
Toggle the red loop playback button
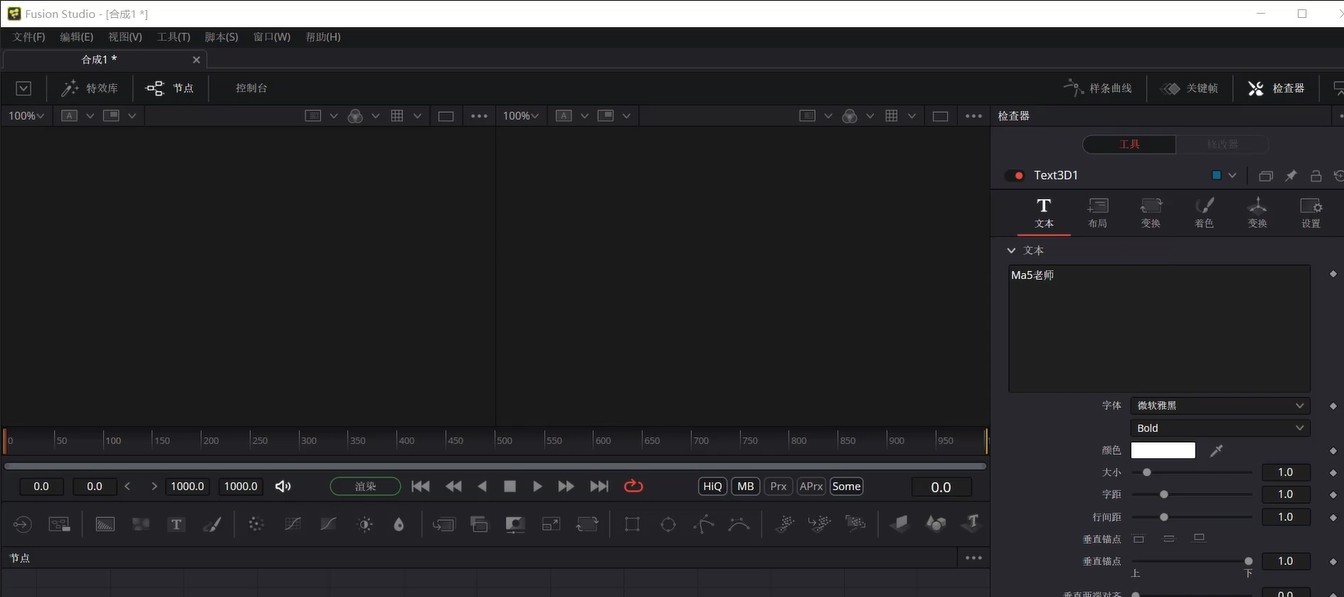[x=633, y=486]
